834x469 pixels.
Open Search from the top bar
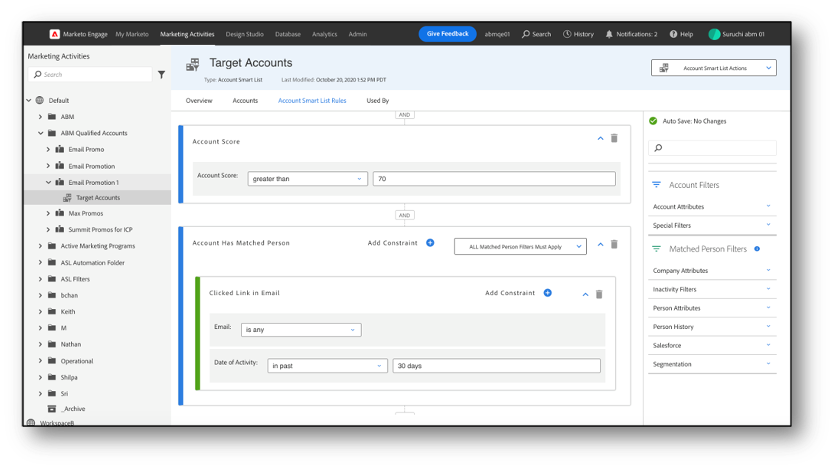(536, 34)
